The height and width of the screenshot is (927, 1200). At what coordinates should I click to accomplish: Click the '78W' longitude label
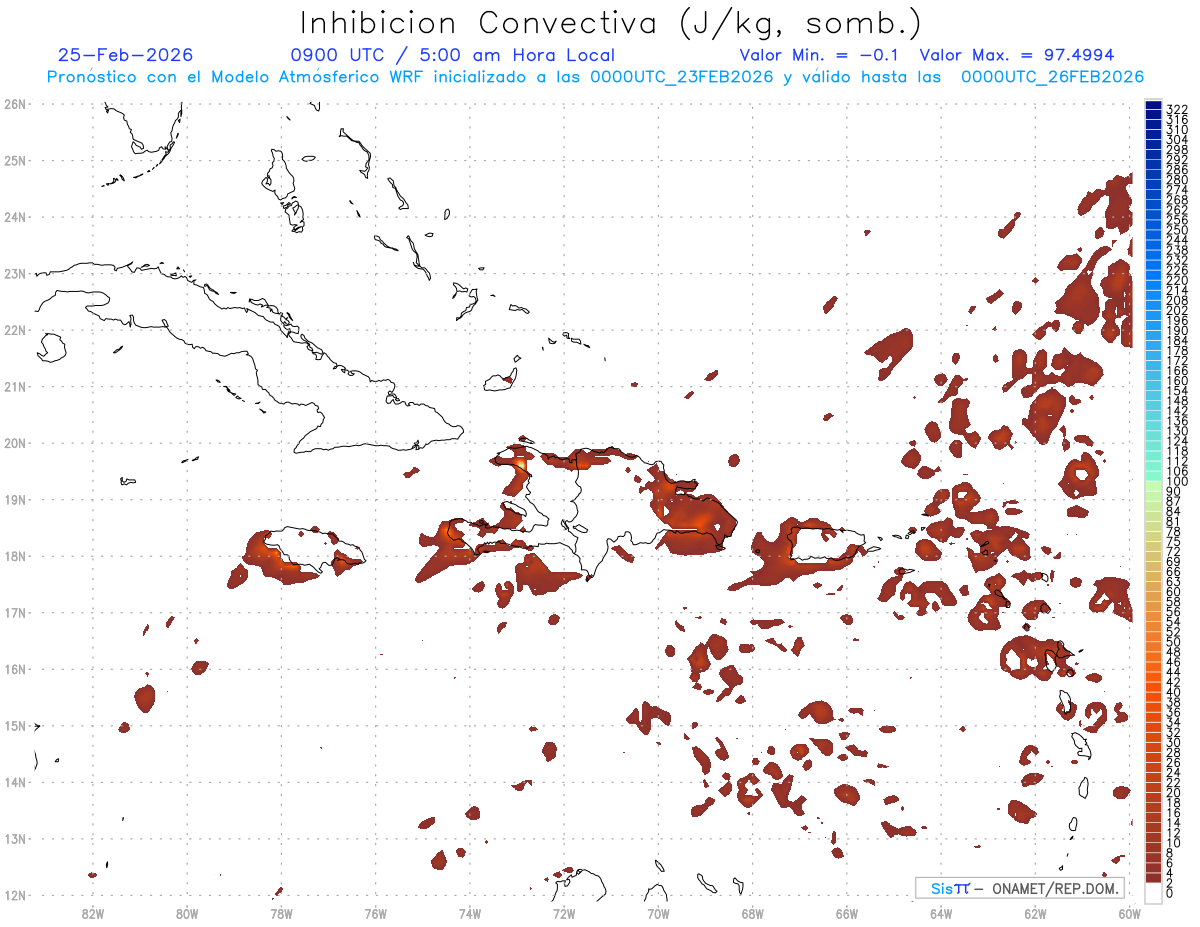coord(281,913)
